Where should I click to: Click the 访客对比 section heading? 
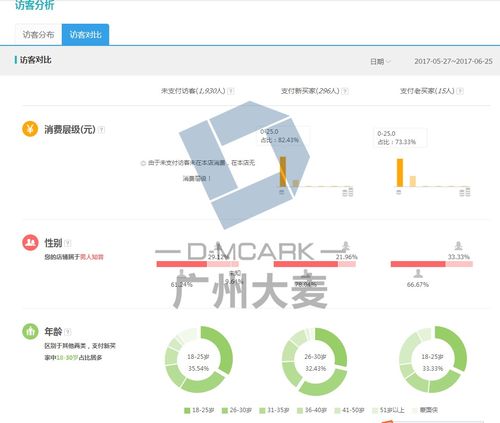35,60
